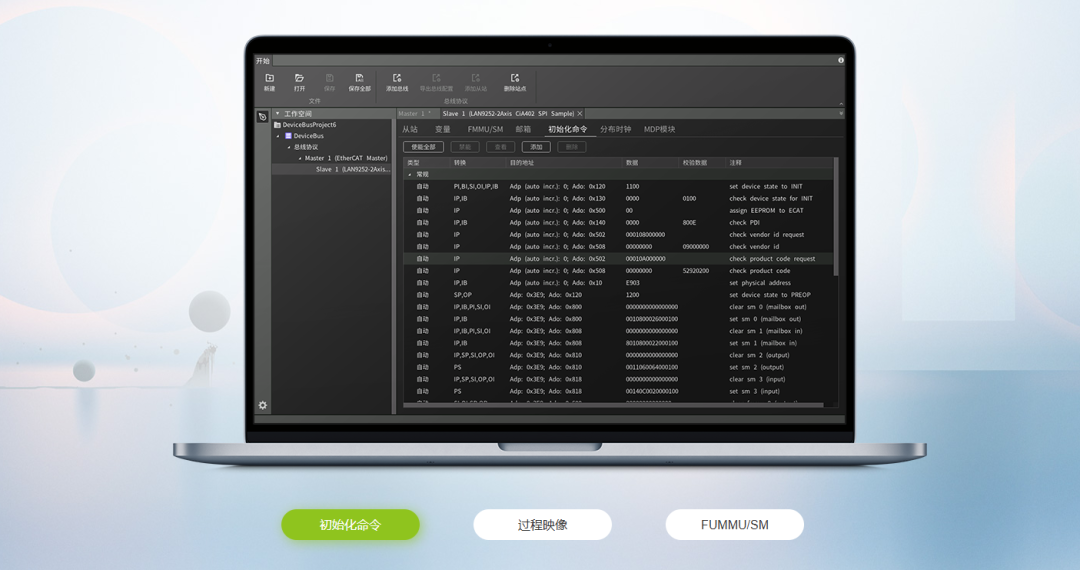Switch to the 邮箱 tab

pyautogui.click(x=523, y=129)
